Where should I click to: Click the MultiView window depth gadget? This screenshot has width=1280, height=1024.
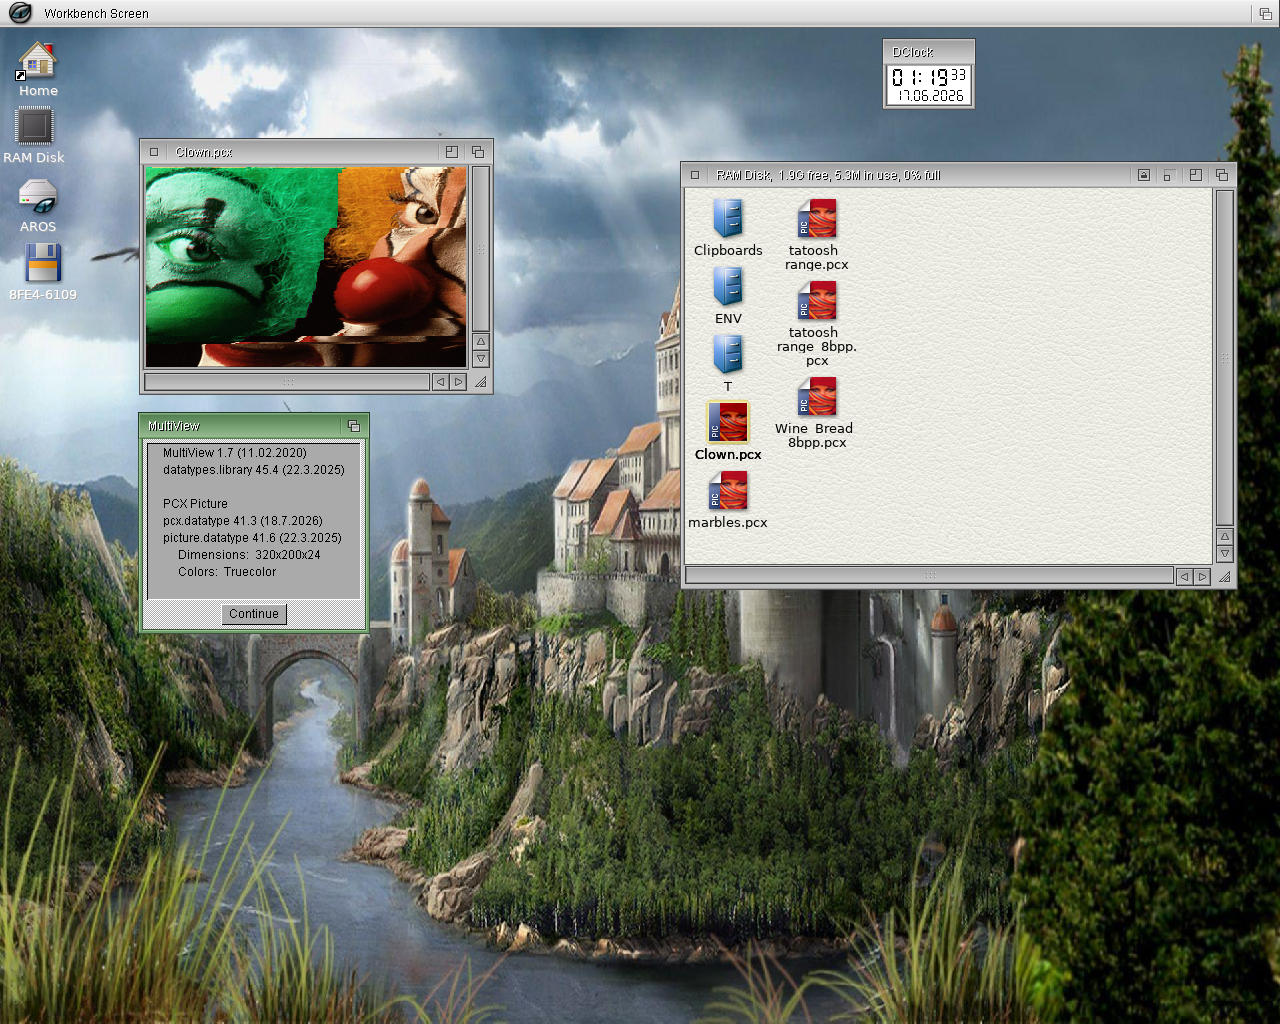pos(354,426)
